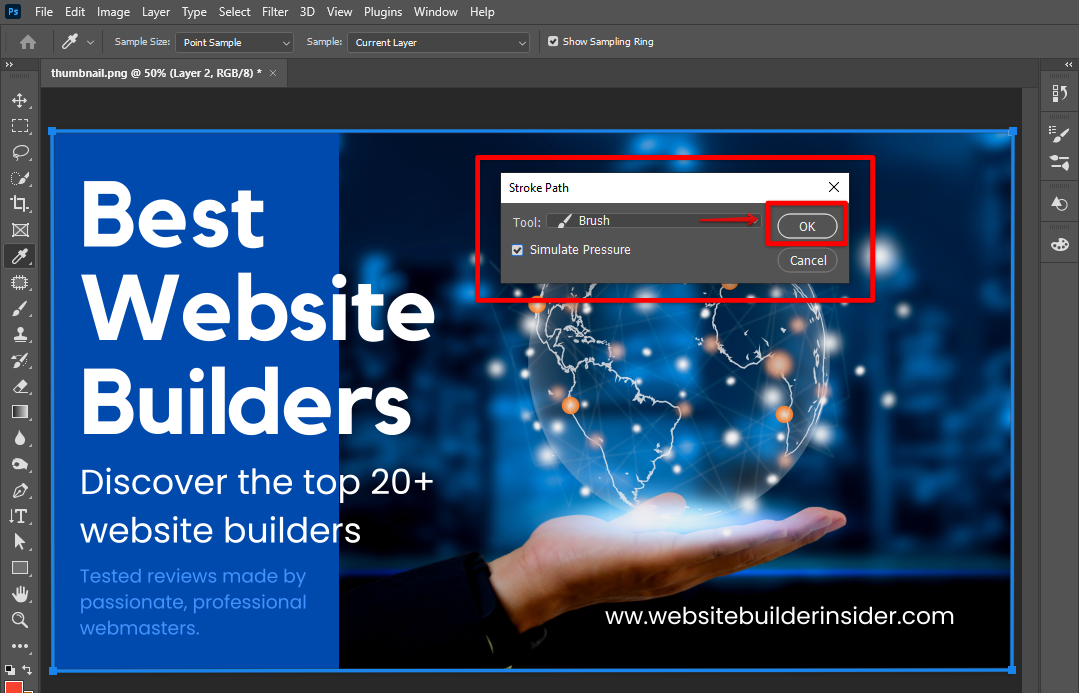Select the Lasso tool
Image resolution: width=1079 pixels, height=693 pixels.
click(19, 153)
